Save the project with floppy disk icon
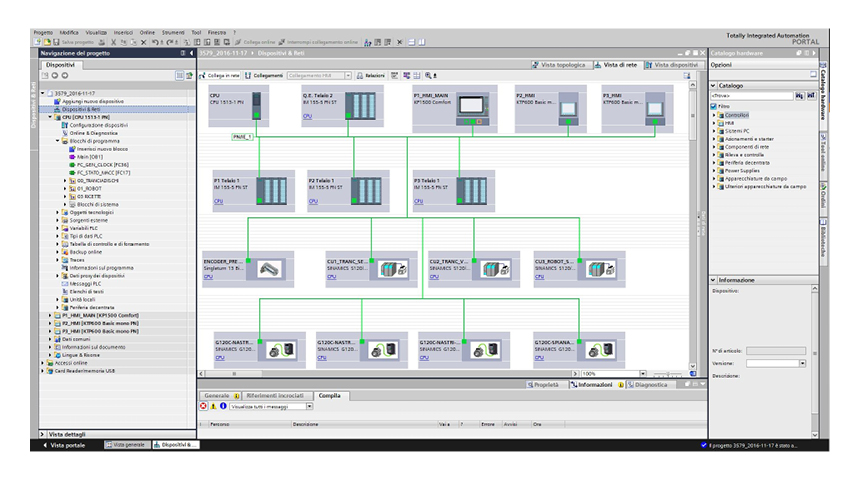 (x=56, y=42)
